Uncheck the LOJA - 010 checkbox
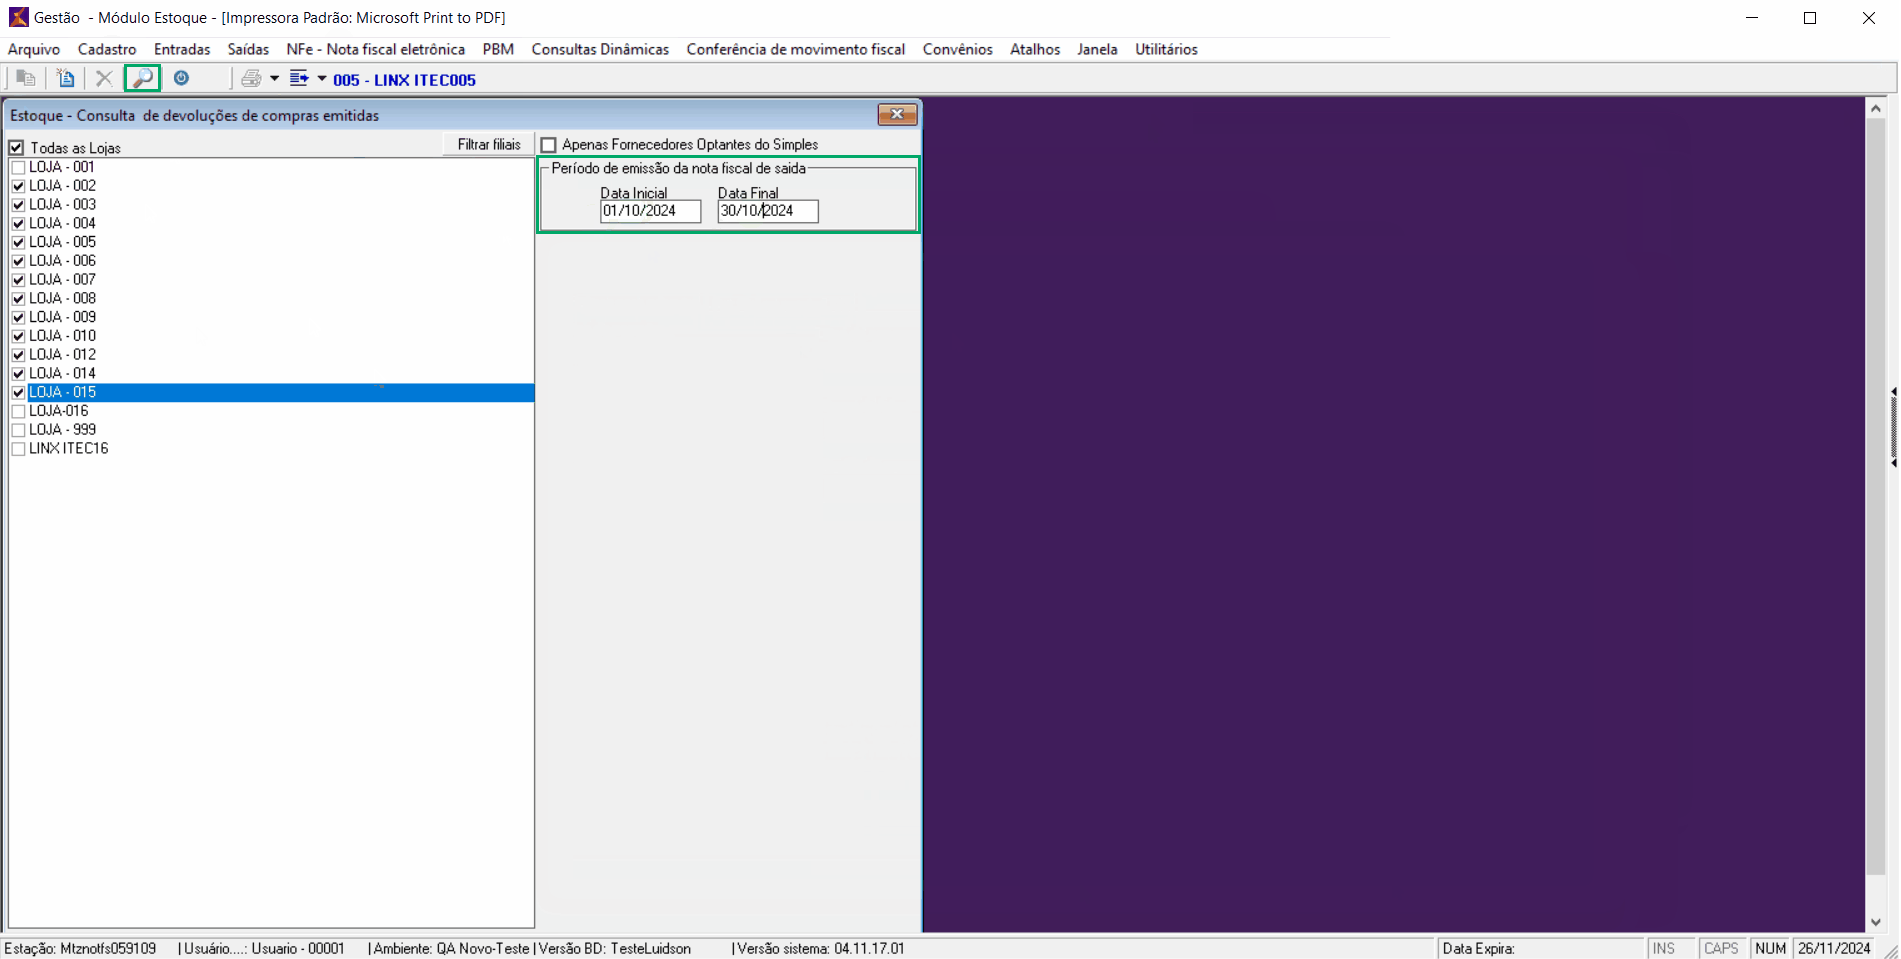 (x=18, y=336)
